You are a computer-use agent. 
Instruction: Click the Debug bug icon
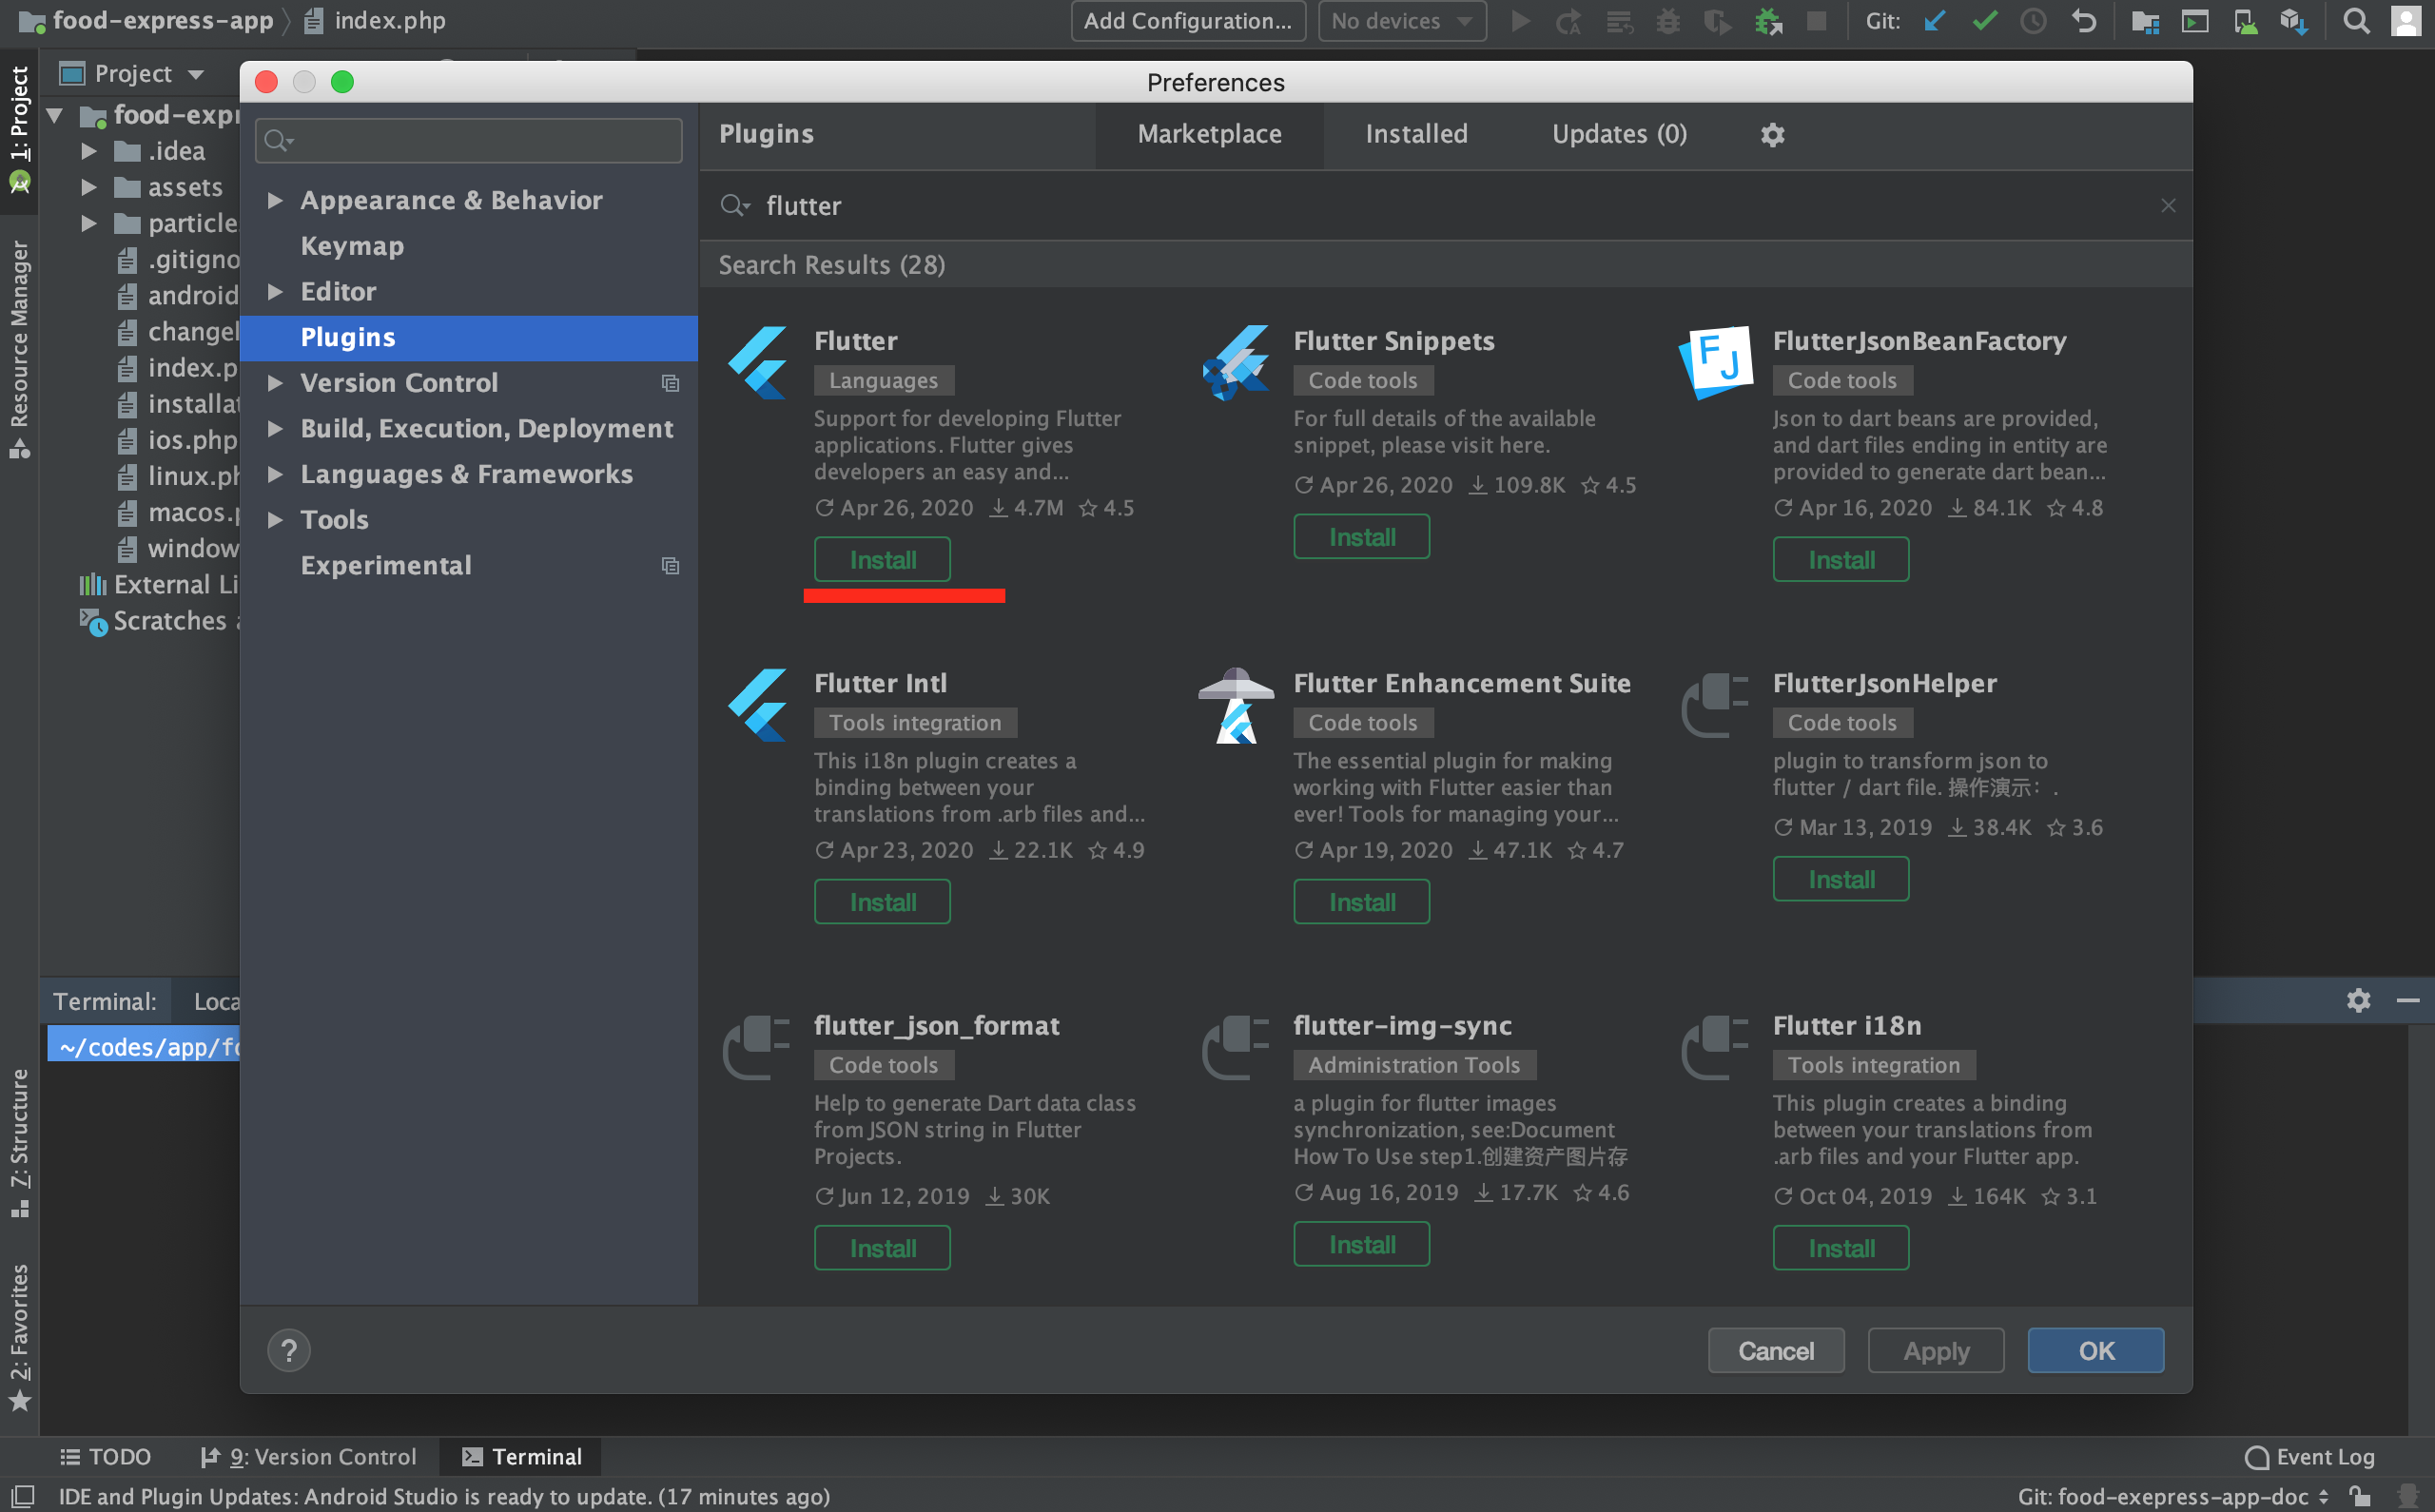1668,21
